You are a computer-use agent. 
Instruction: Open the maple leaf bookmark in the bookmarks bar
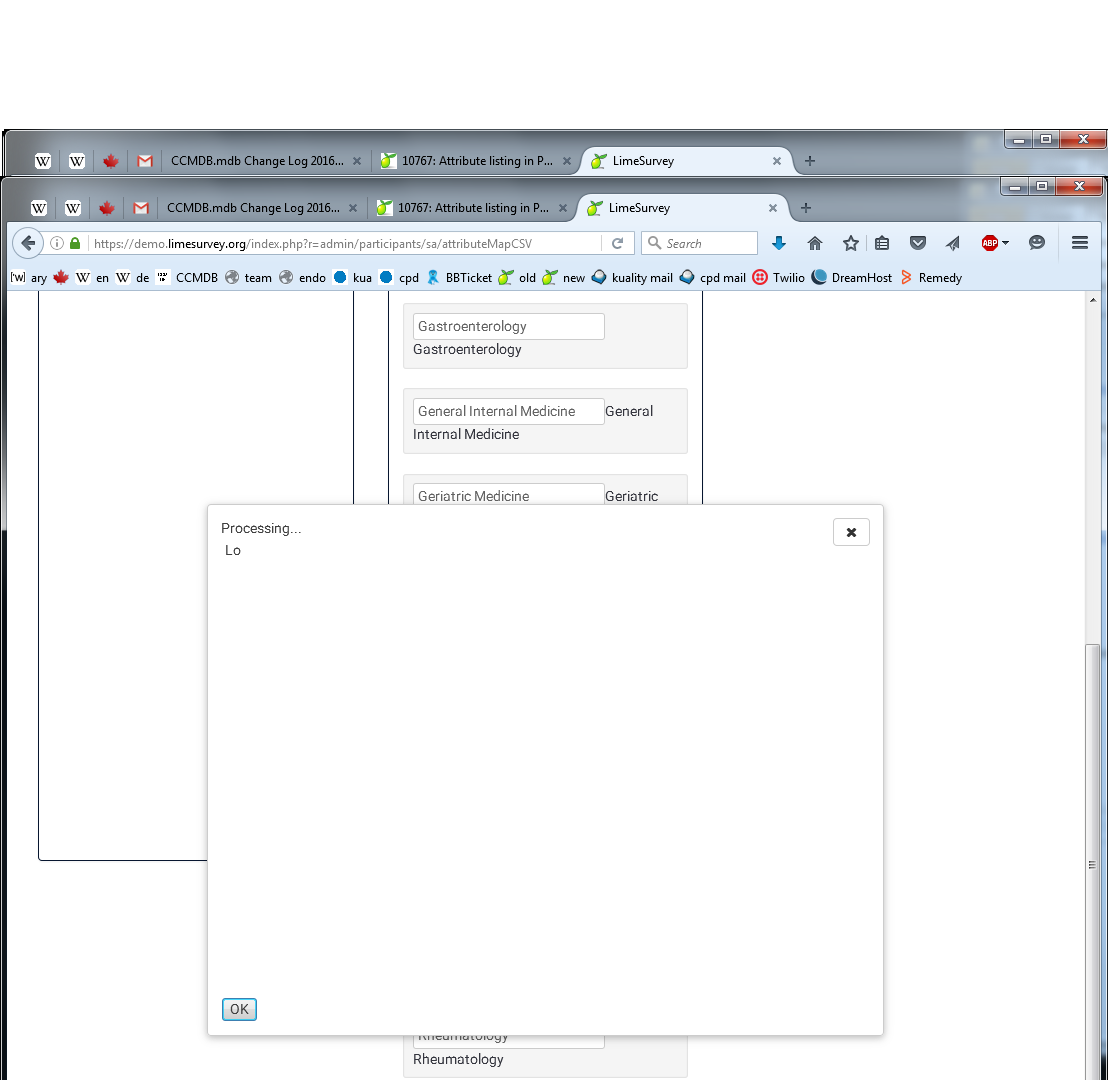point(61,278)
